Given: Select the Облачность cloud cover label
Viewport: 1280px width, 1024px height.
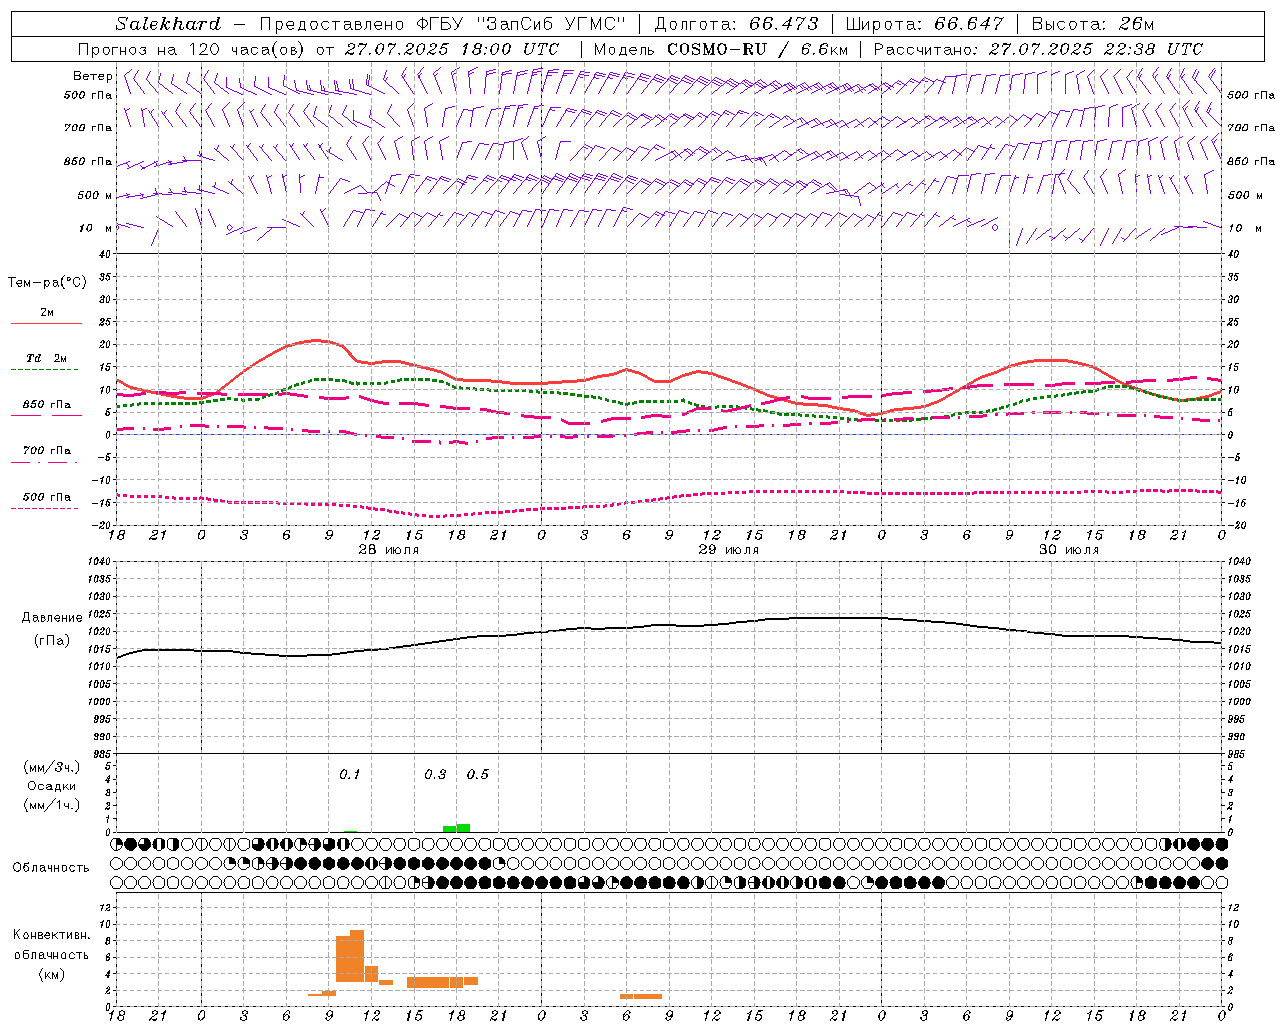Looking at the screenshot, I should (x=51, y=868).
